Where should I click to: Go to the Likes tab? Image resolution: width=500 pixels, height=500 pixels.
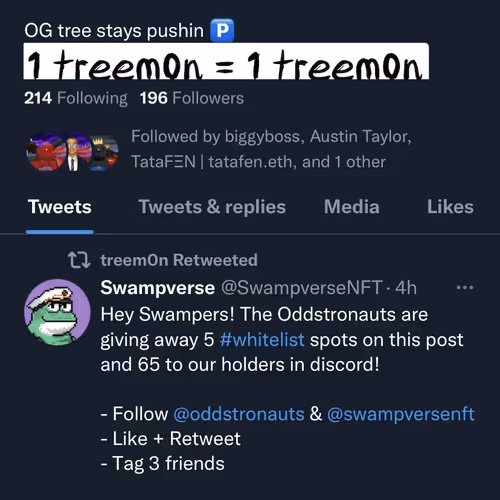pos(450,207)
